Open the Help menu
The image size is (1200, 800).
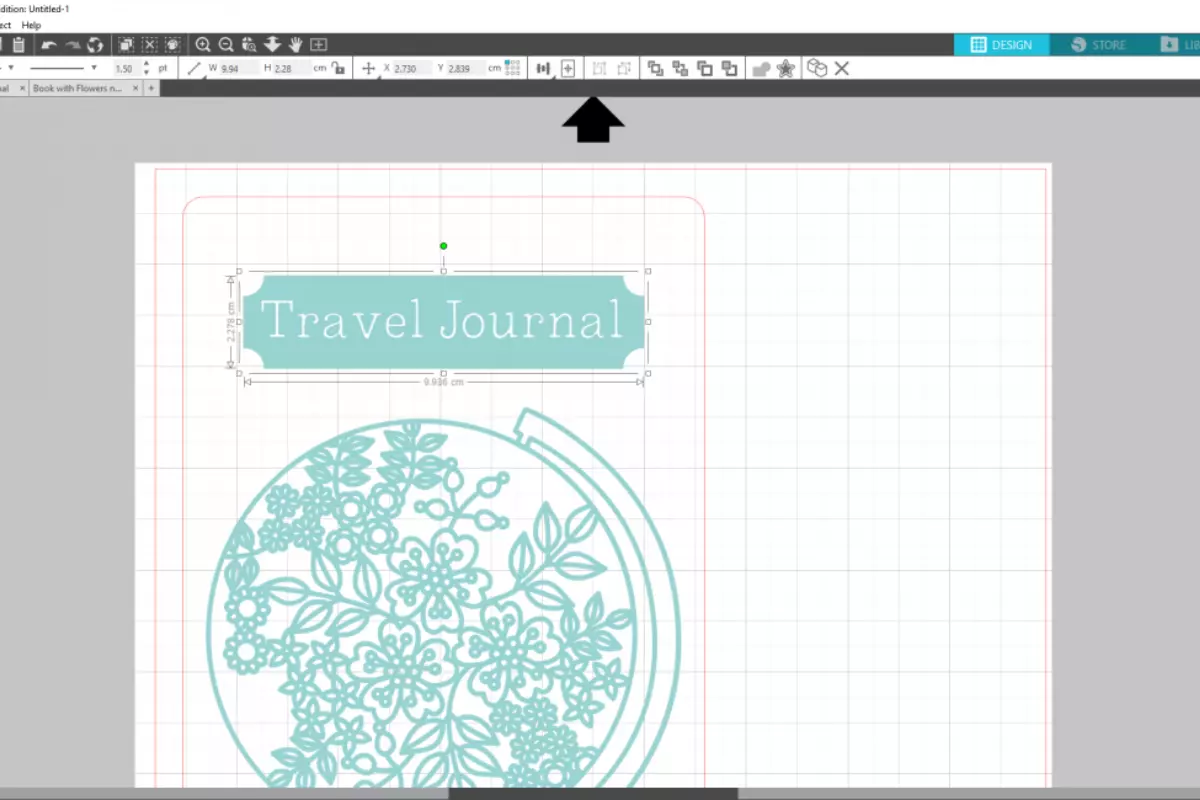click(31, 25)
